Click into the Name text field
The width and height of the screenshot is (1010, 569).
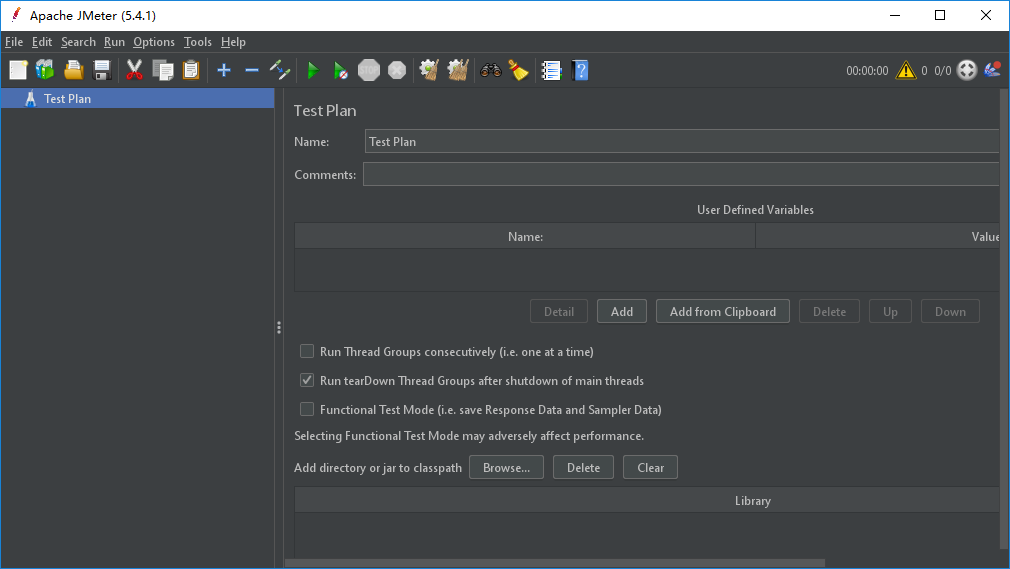pos(681,141)
